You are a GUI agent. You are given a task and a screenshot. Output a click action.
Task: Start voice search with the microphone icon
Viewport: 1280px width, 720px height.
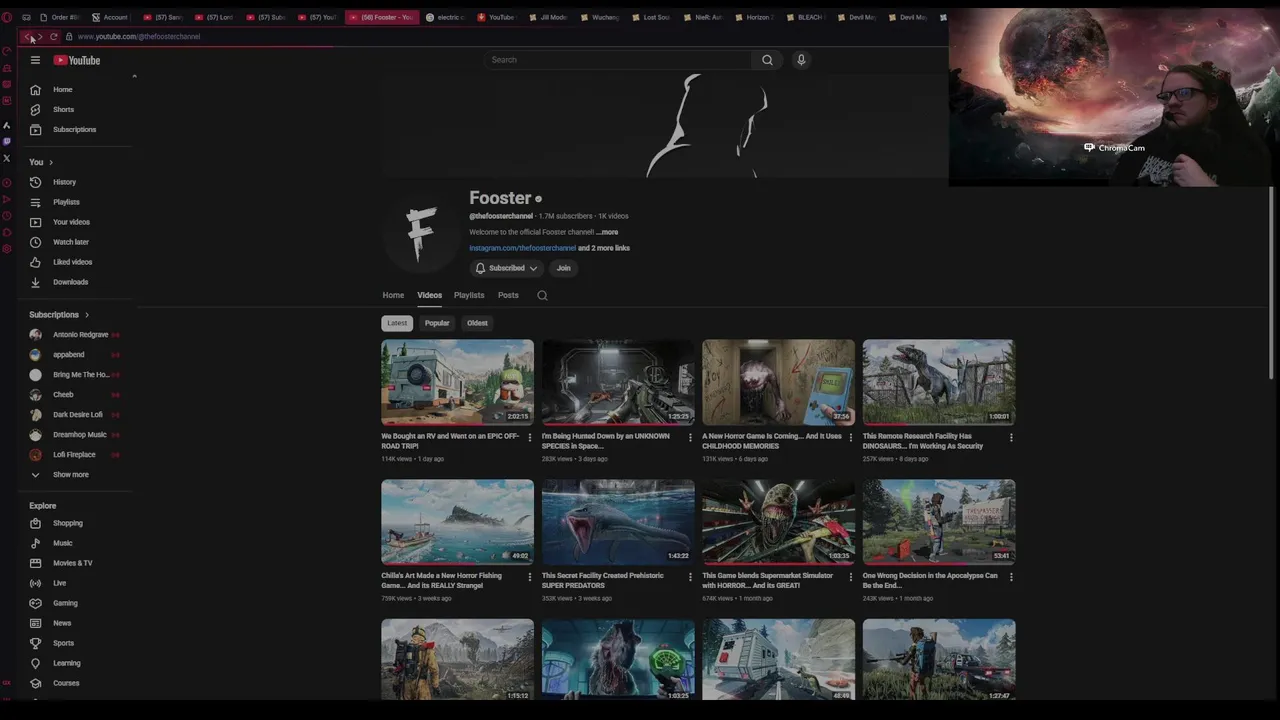point(801,60)
